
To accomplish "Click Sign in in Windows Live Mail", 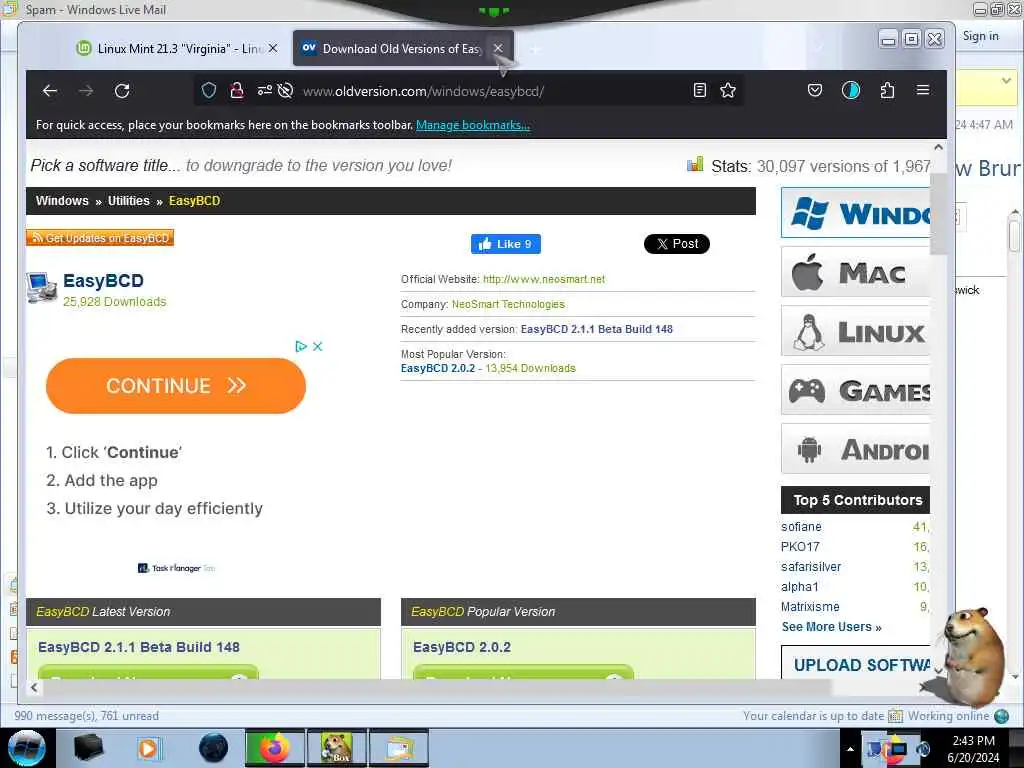I will pos(980,36).
